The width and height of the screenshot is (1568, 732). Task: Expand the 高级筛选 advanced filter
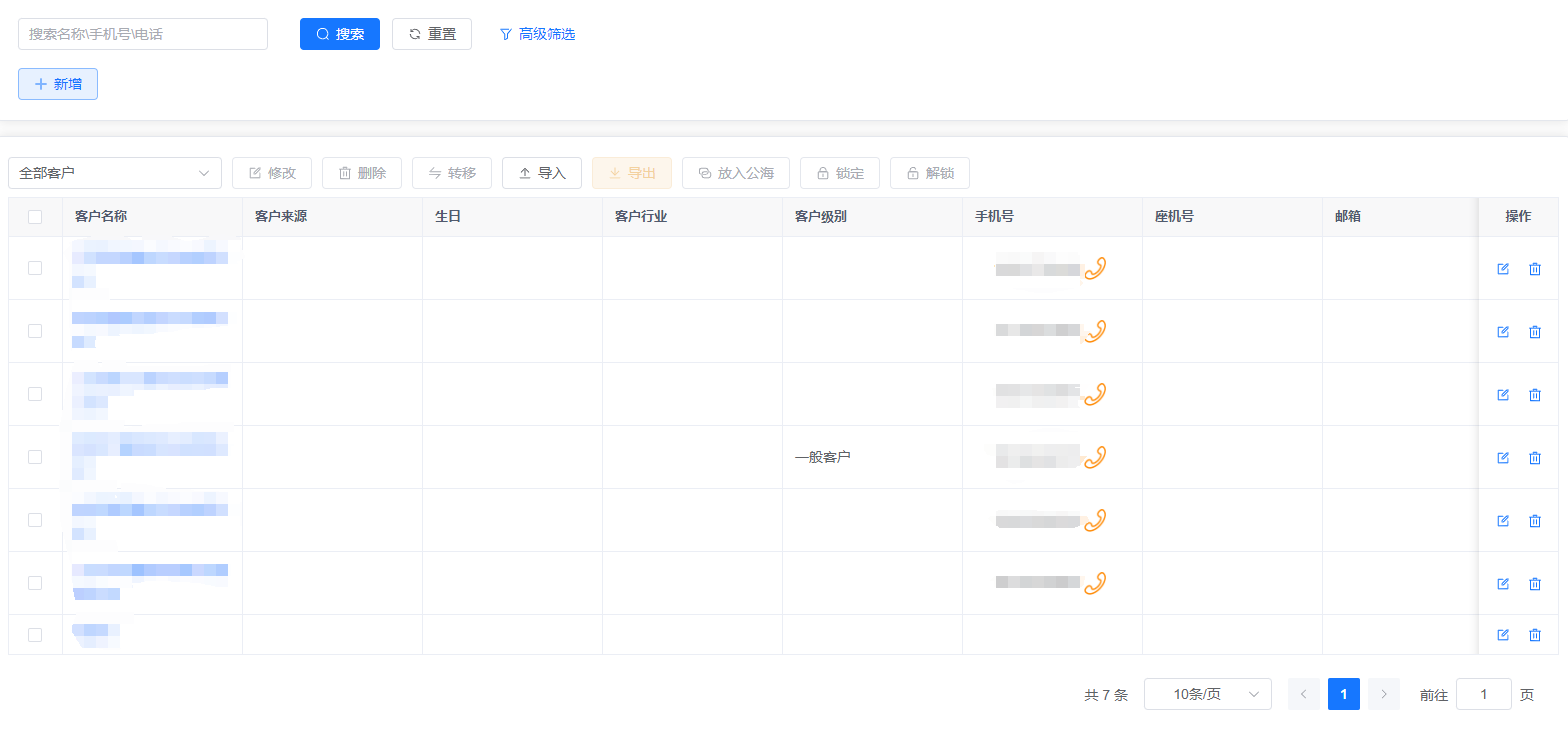537,34
